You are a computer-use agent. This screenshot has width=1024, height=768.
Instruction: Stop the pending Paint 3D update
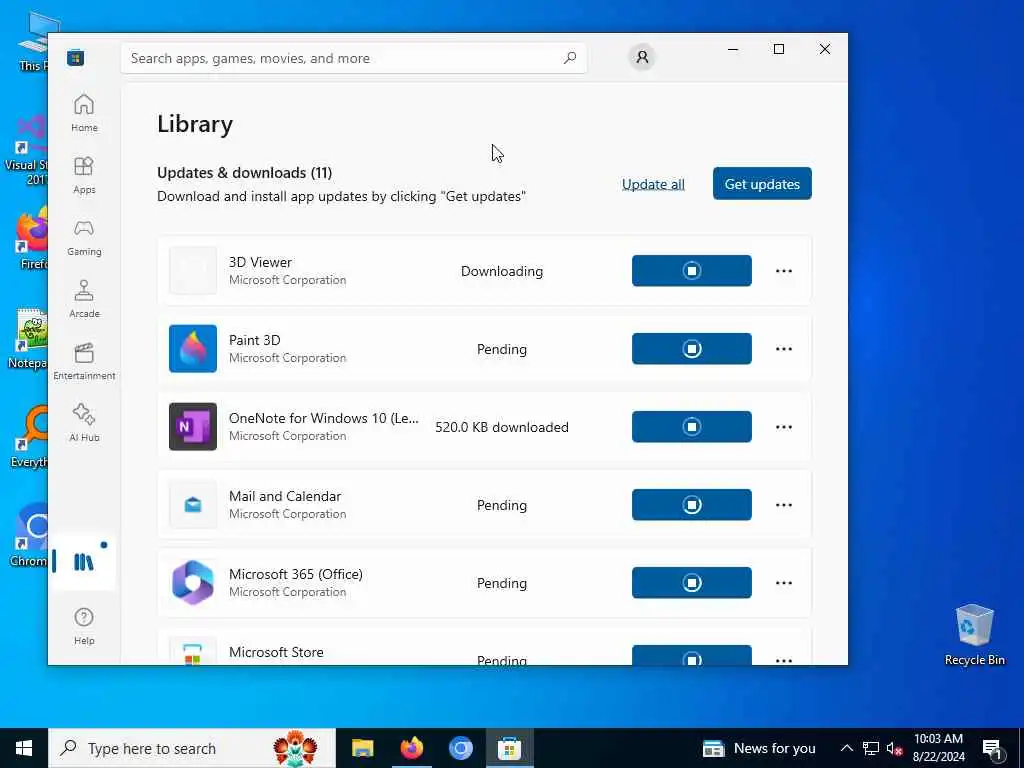coord(692,349)
